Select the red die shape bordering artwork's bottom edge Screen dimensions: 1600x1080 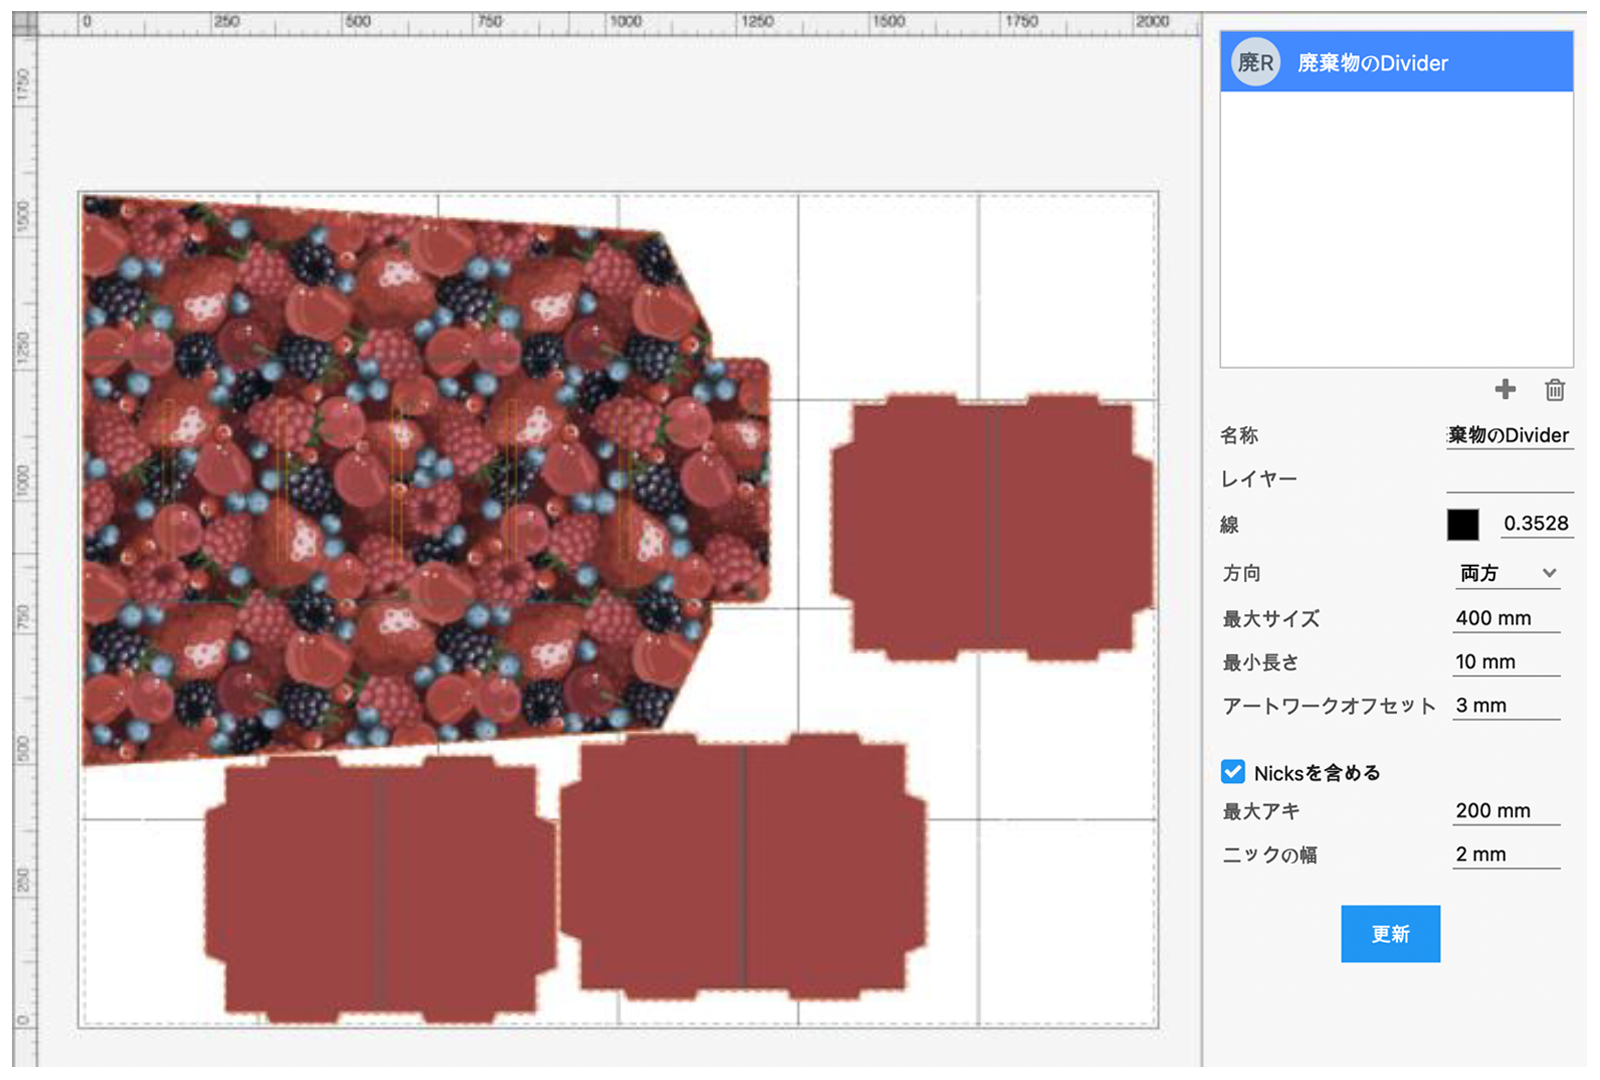742,866
